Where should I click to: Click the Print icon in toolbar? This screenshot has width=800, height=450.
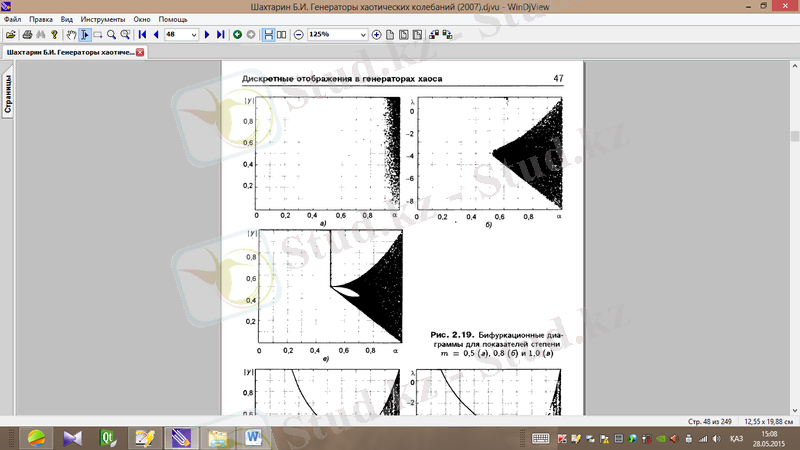[x=25, y=35]
